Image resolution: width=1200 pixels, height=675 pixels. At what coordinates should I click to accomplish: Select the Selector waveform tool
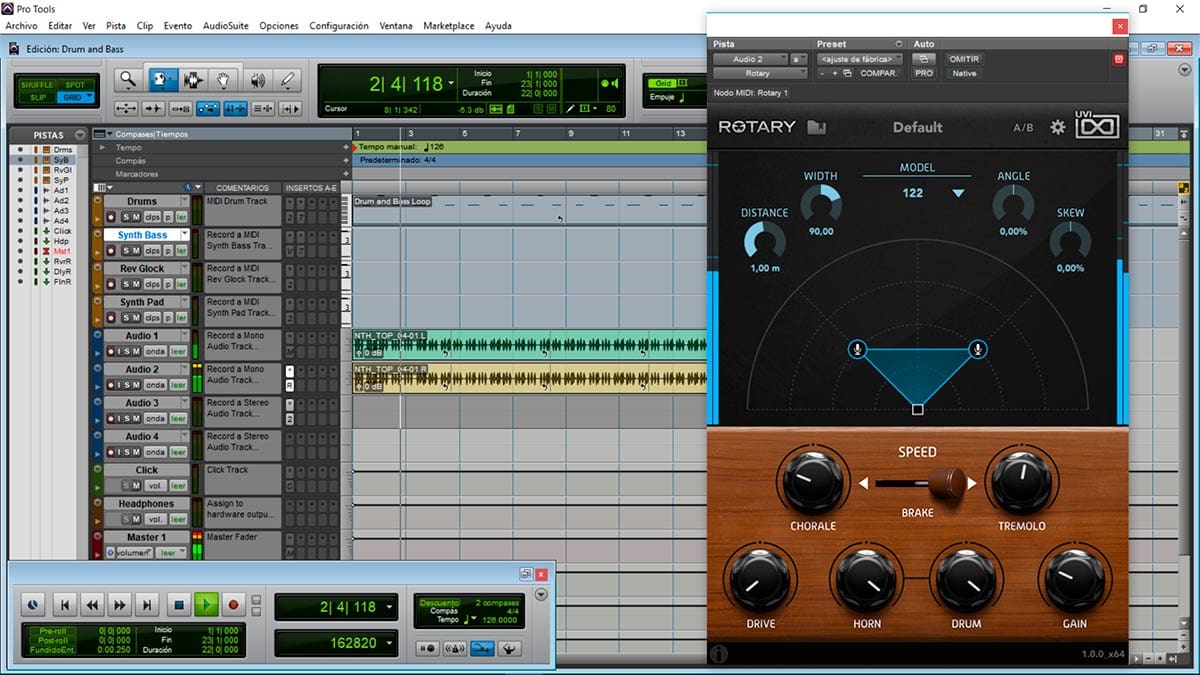[x=192, y=80]
